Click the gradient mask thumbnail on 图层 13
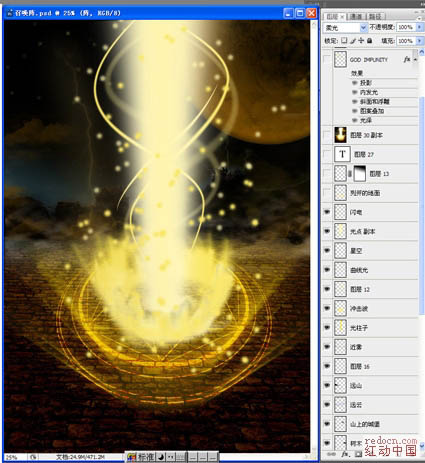The image size is (425, 463). coord(359,174)
